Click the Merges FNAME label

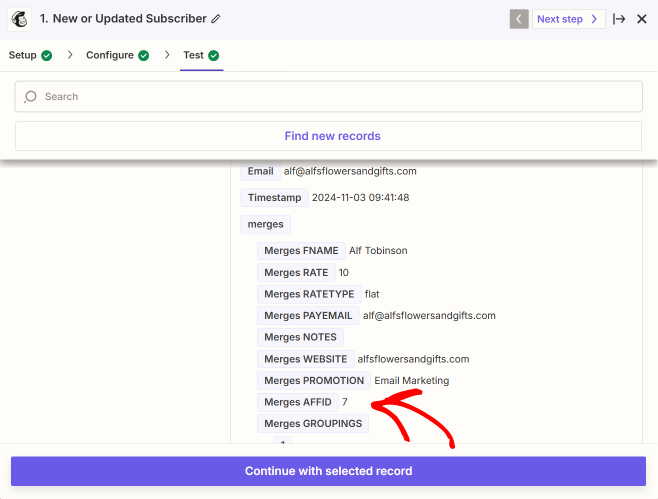(301, 251)
